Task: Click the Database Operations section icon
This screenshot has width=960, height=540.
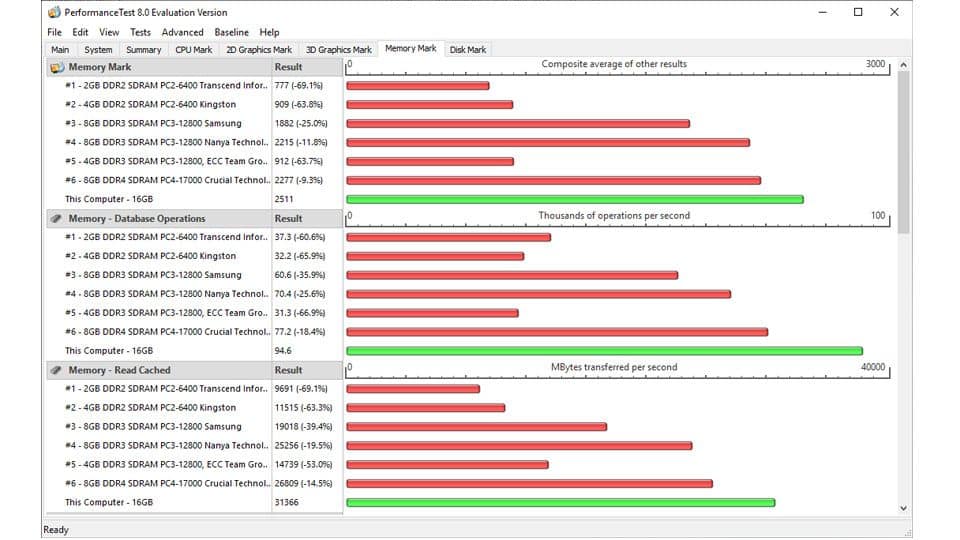Action: (56, 219)
